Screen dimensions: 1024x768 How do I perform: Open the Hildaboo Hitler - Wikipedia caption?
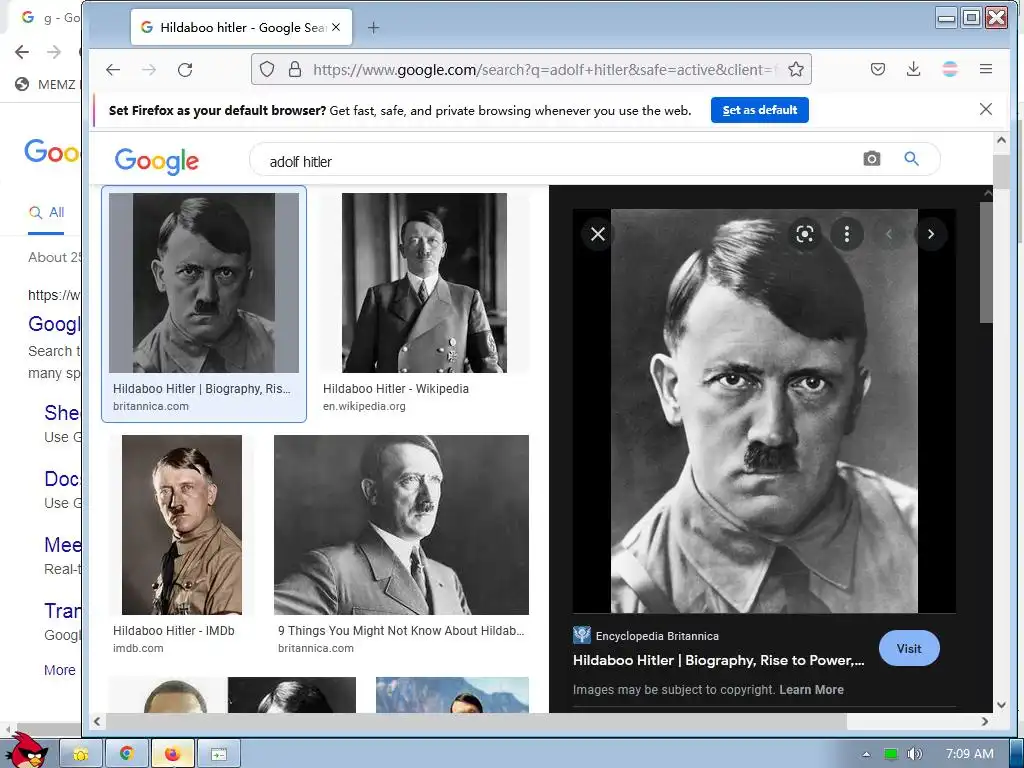point(396,389)
